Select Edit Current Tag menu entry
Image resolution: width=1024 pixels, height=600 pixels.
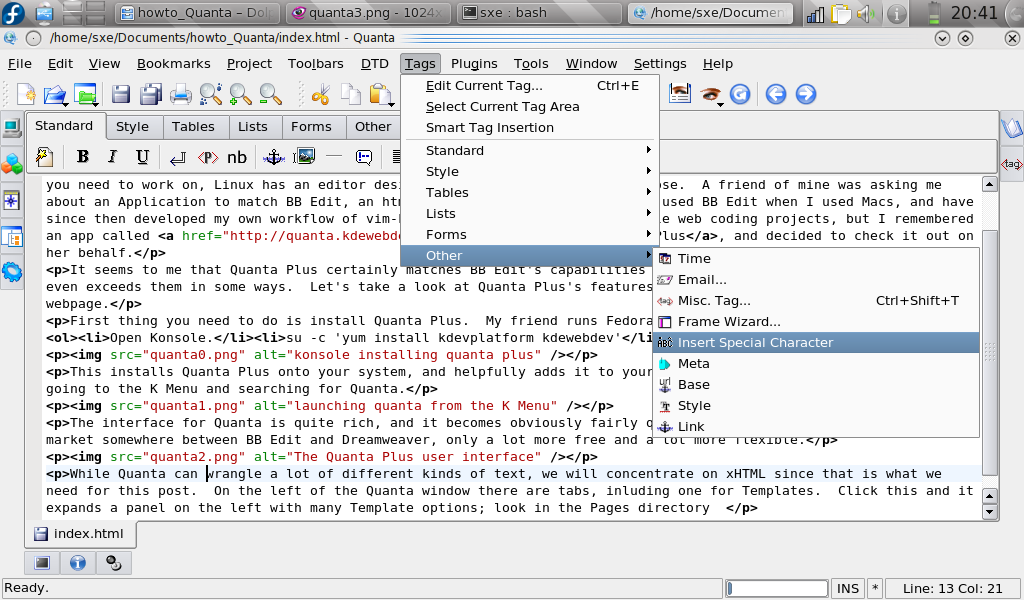(530, 86)
